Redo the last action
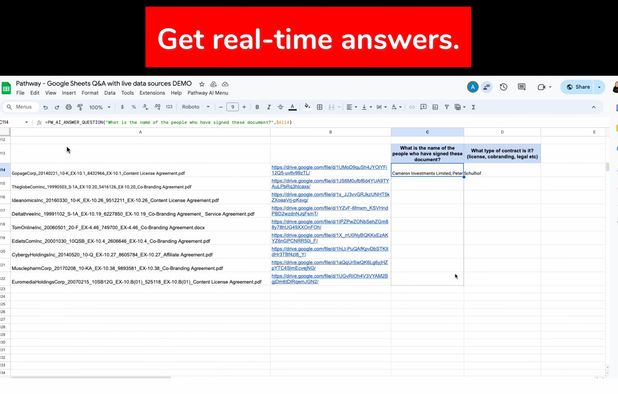This screenshot has height=394, width=618. 57,107
